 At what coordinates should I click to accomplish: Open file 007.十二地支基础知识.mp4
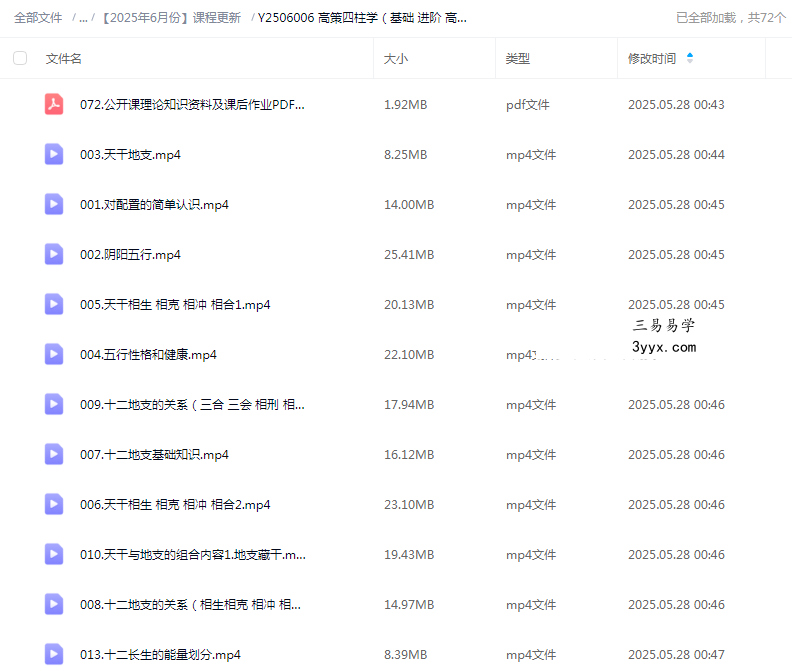[x=154, y=455]
